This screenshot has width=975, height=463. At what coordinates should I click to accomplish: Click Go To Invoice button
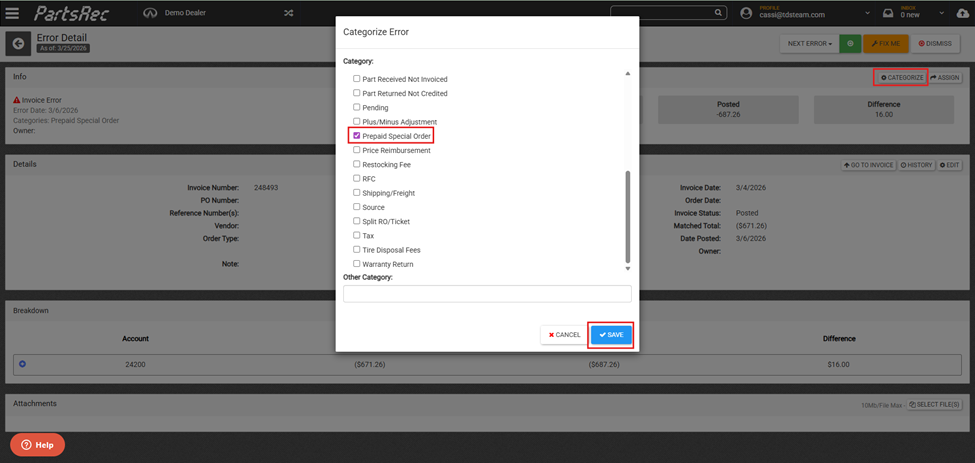click(869, 165)
